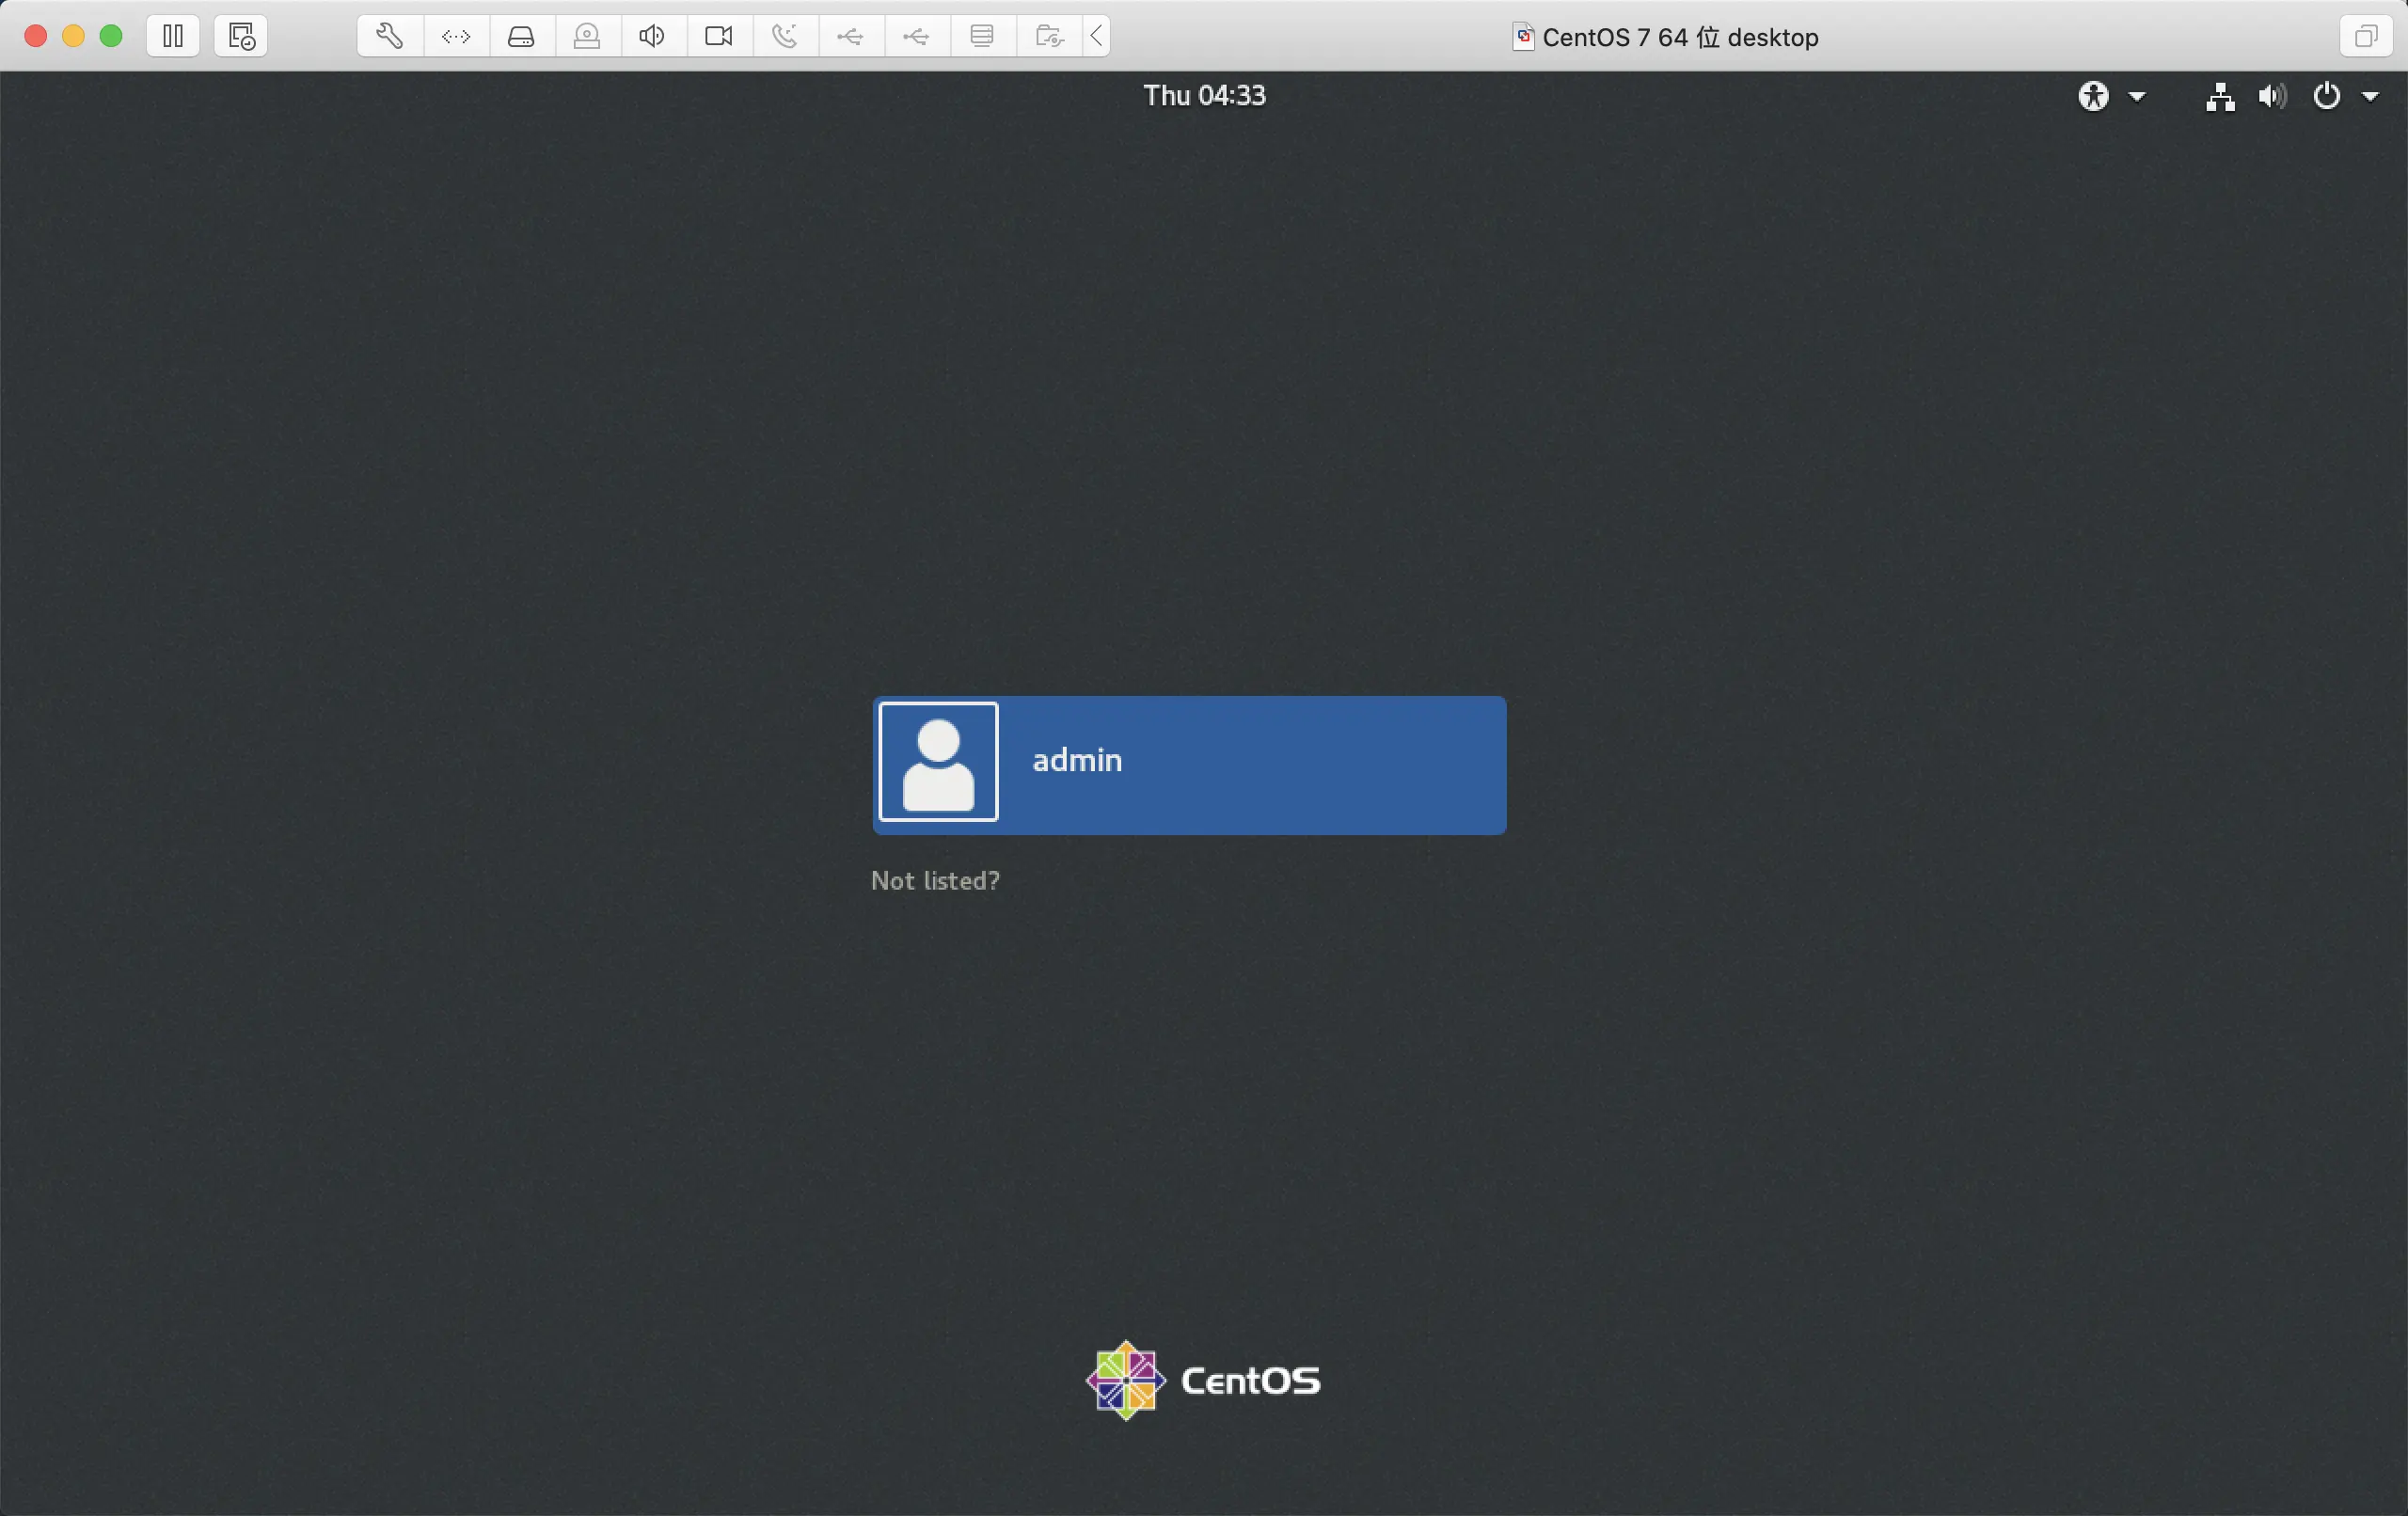Click the printer device icon
2408x1516 pixels.
pyautogui.click(x=982, y=37)
